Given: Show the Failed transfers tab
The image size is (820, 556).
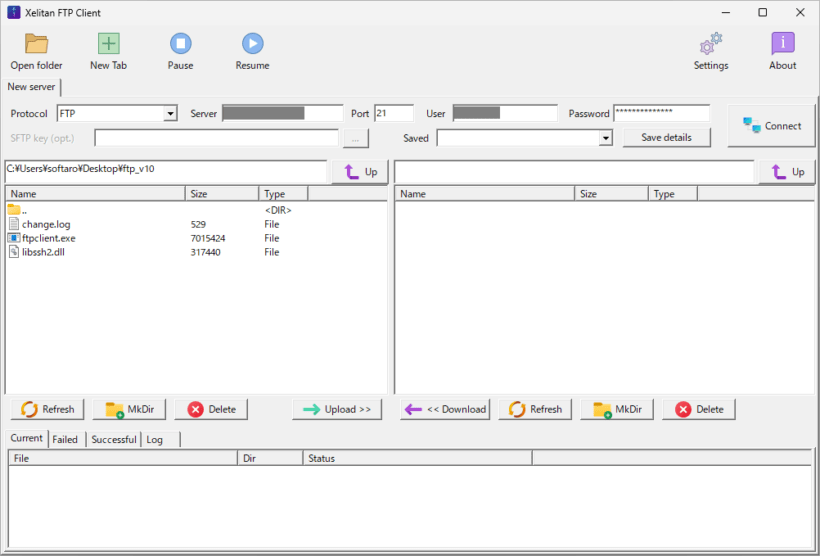Looking at the screenshot, I should tap(65, 440).
